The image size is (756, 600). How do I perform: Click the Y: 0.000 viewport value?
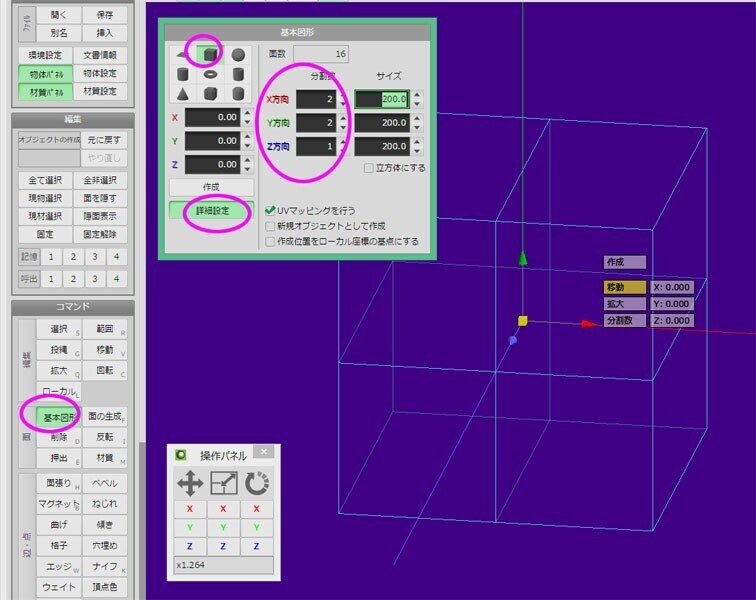click(672, 304)
